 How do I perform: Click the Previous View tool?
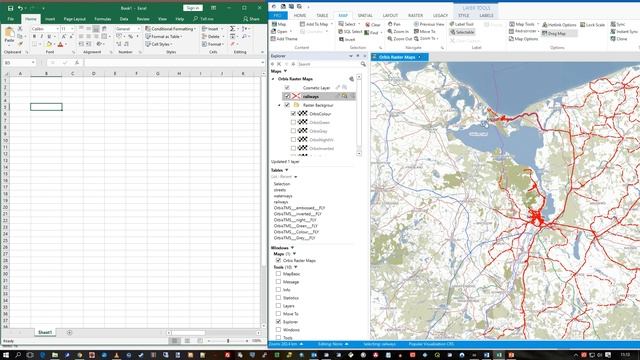[429, 24]
